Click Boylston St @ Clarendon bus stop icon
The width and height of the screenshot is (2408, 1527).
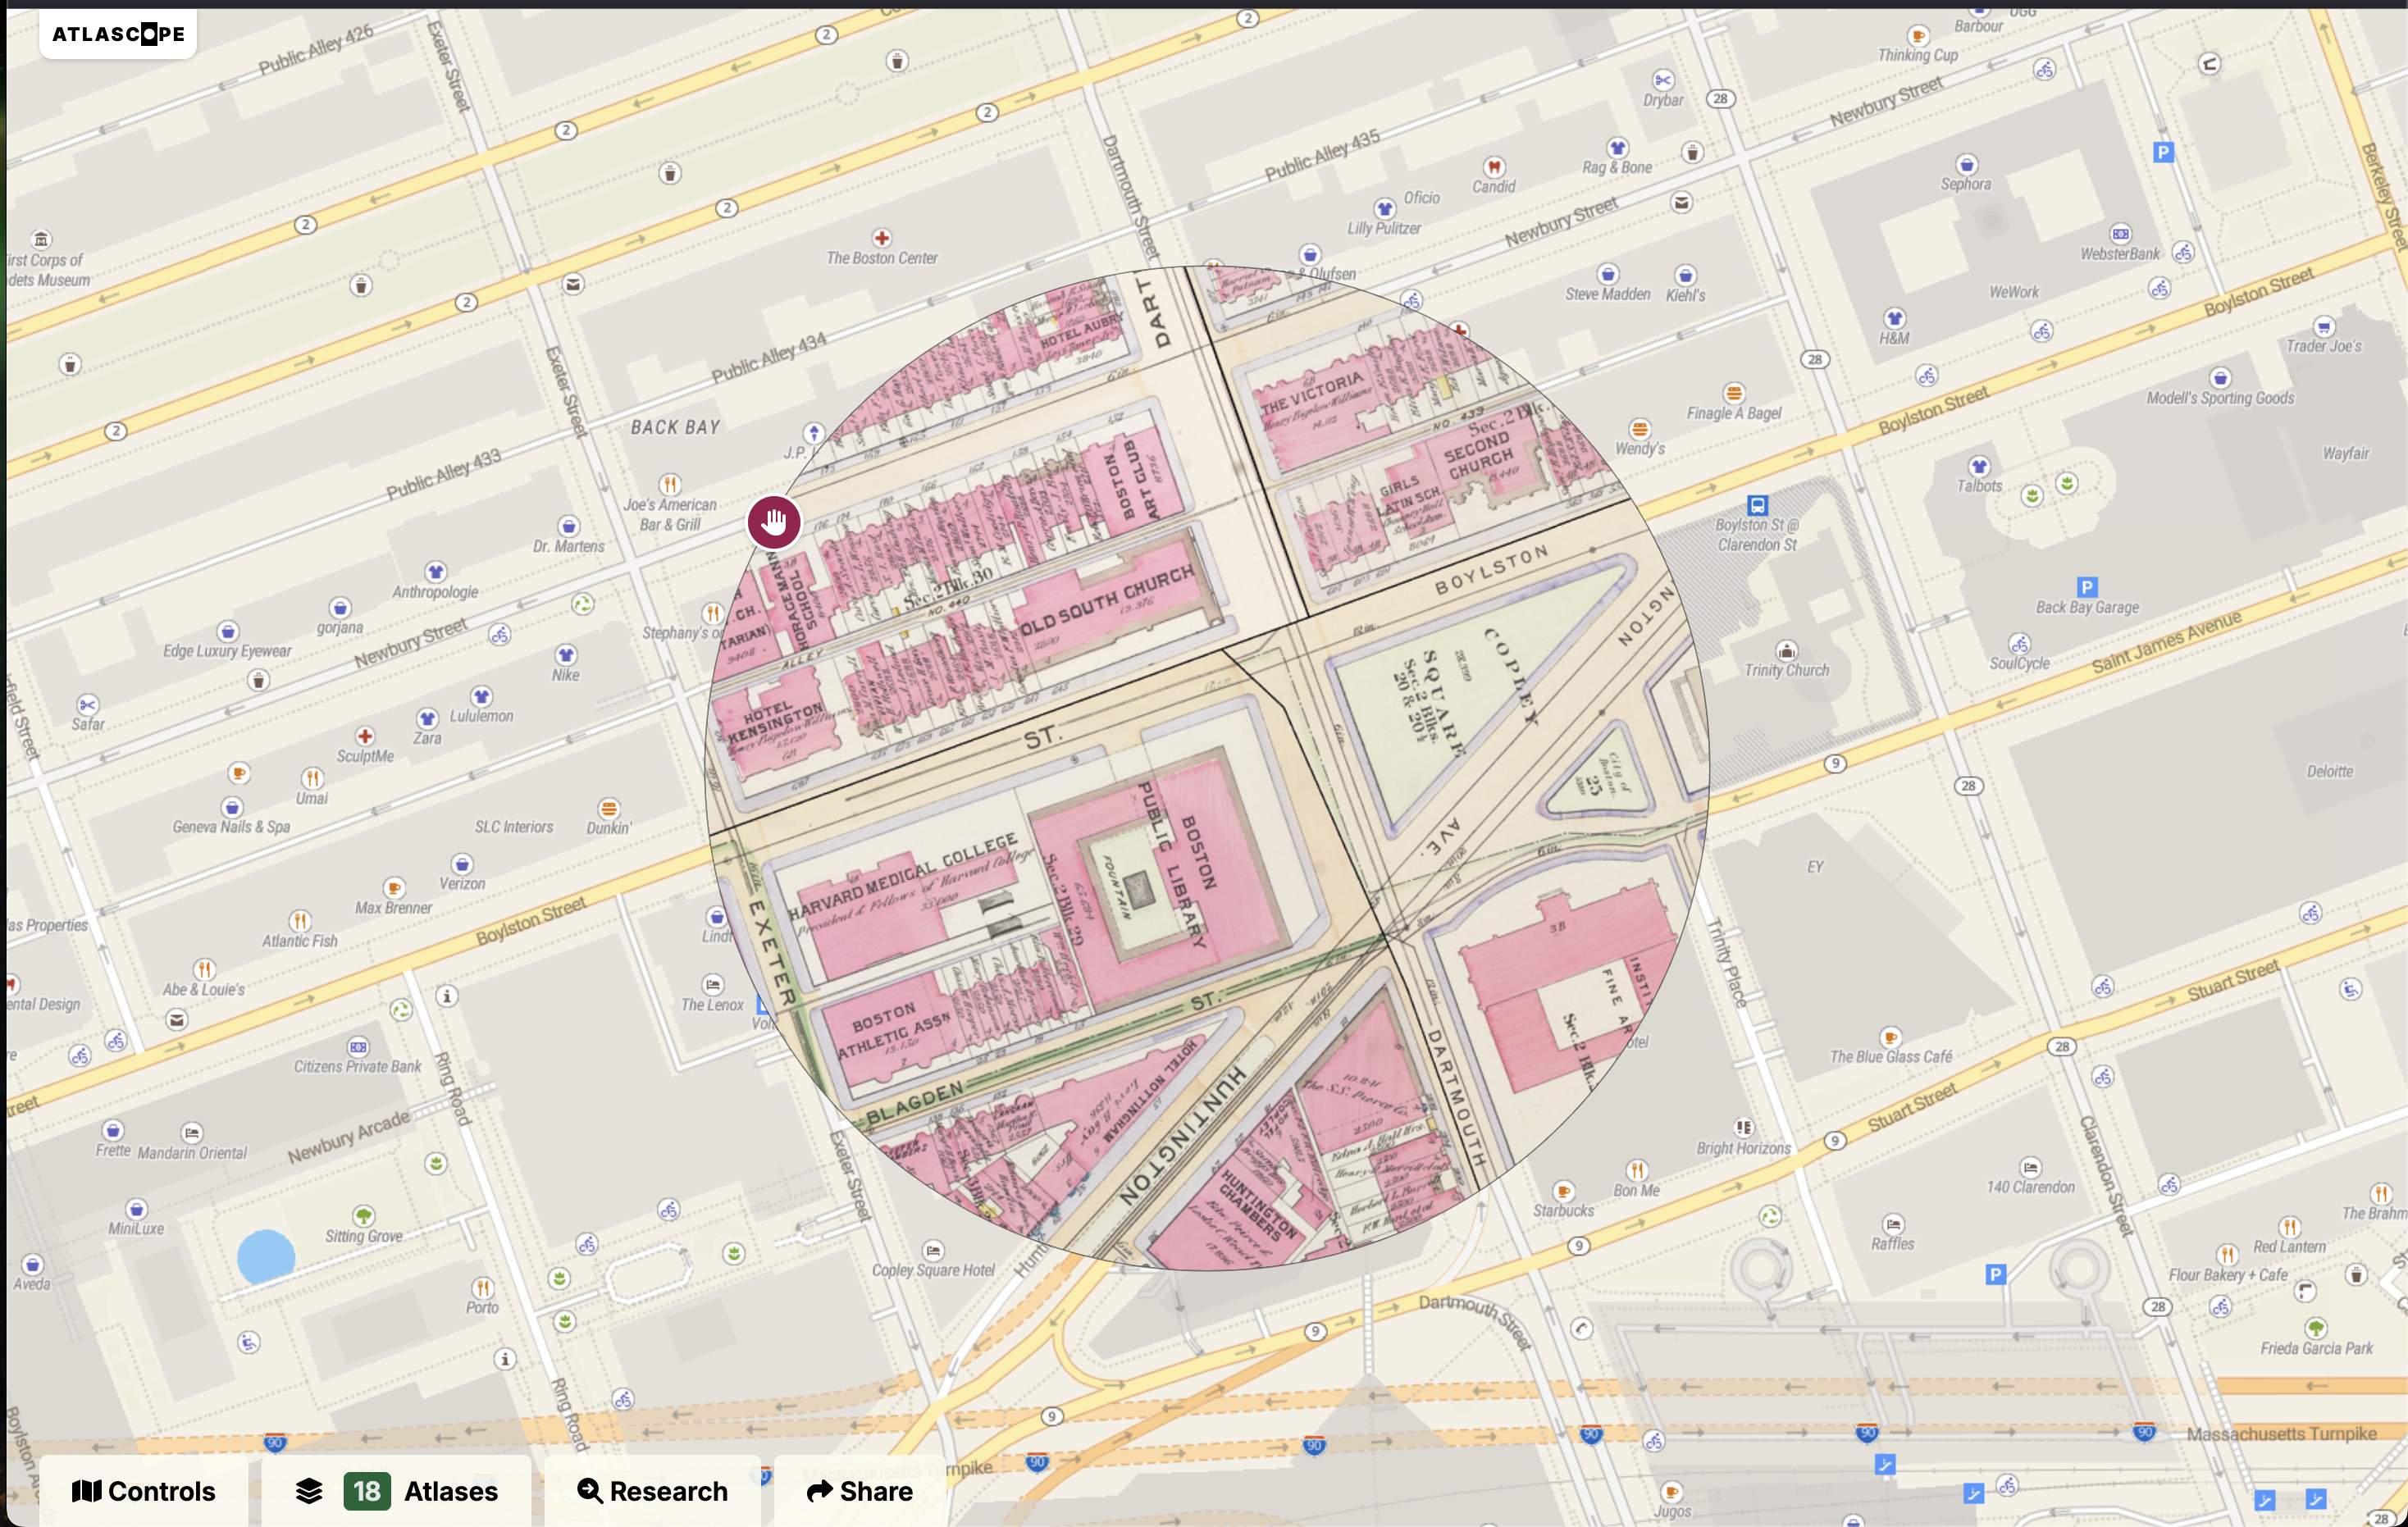[1757, 505]
